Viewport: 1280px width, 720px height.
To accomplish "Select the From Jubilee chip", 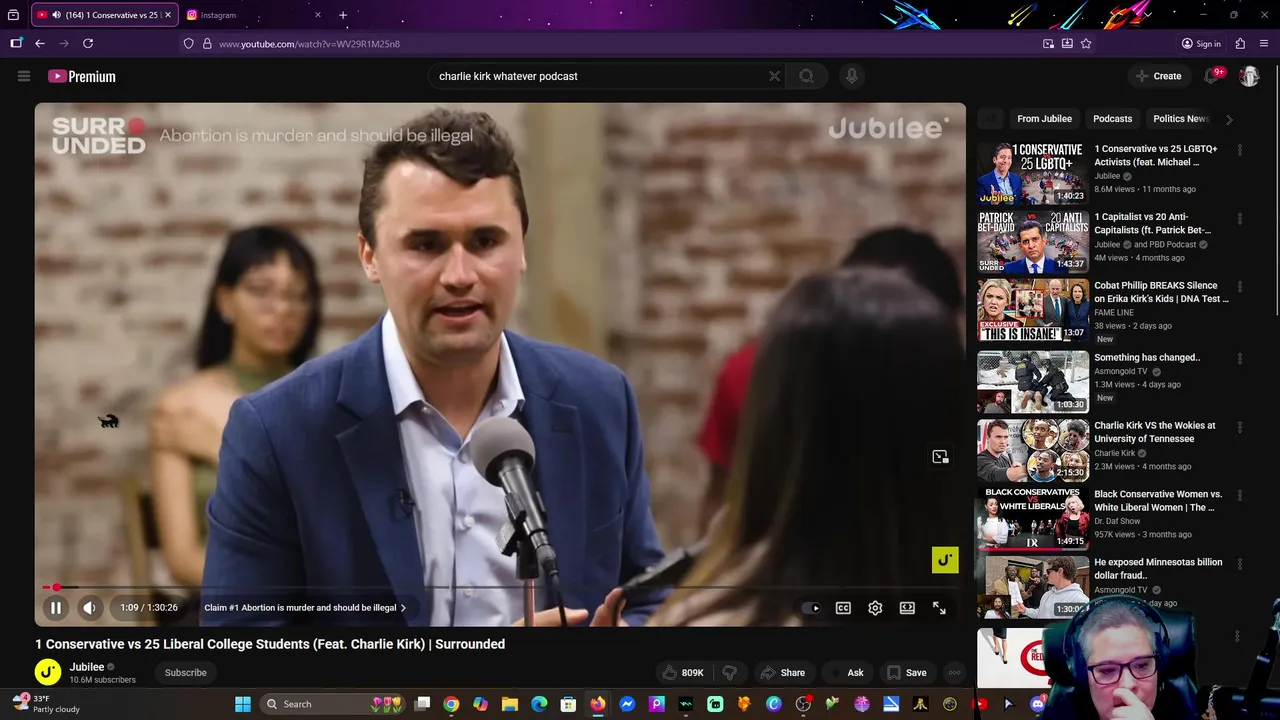I will pyautogui.click(x=1044, y=119).
